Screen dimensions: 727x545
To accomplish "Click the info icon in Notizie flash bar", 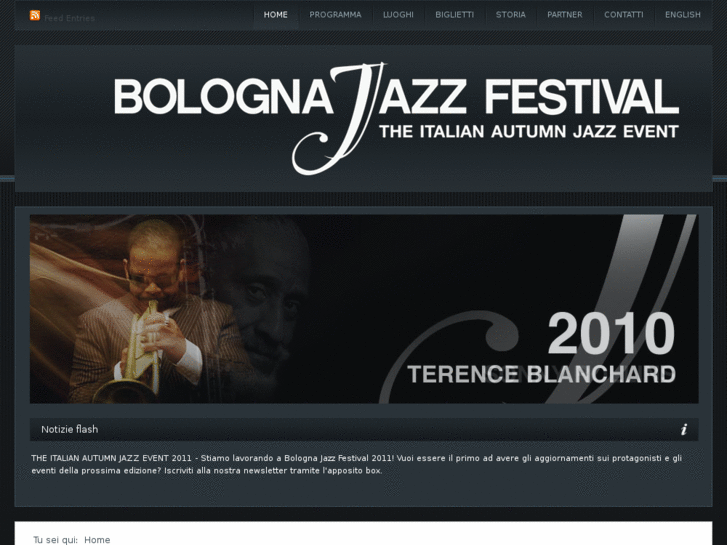I will point(684,430).
